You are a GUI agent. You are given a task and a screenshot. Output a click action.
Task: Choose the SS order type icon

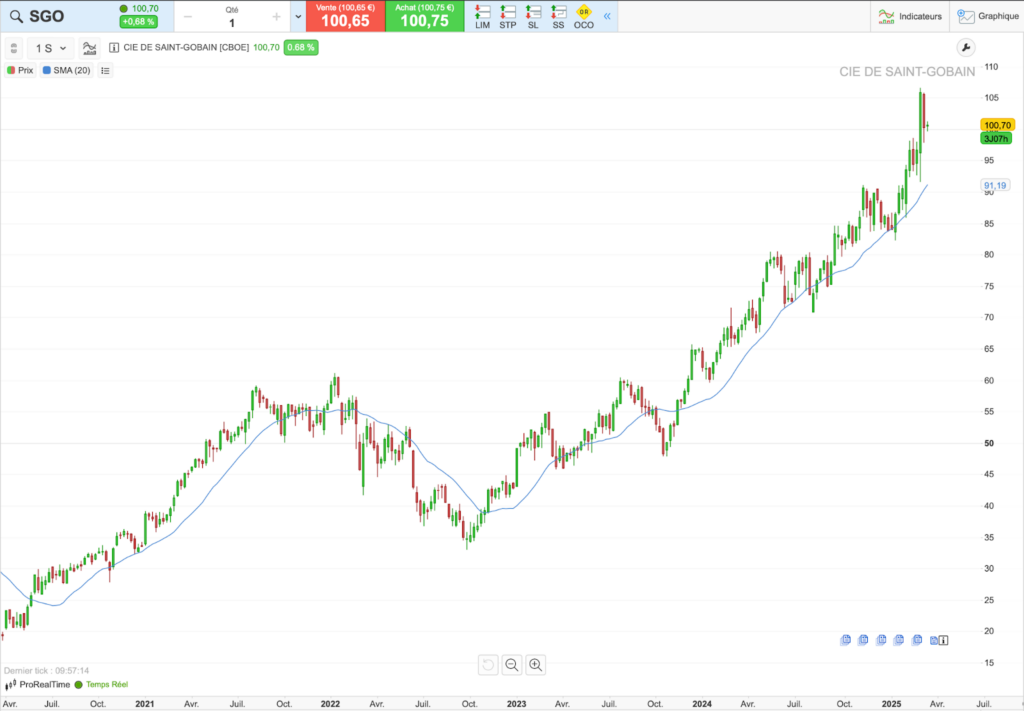558,16
